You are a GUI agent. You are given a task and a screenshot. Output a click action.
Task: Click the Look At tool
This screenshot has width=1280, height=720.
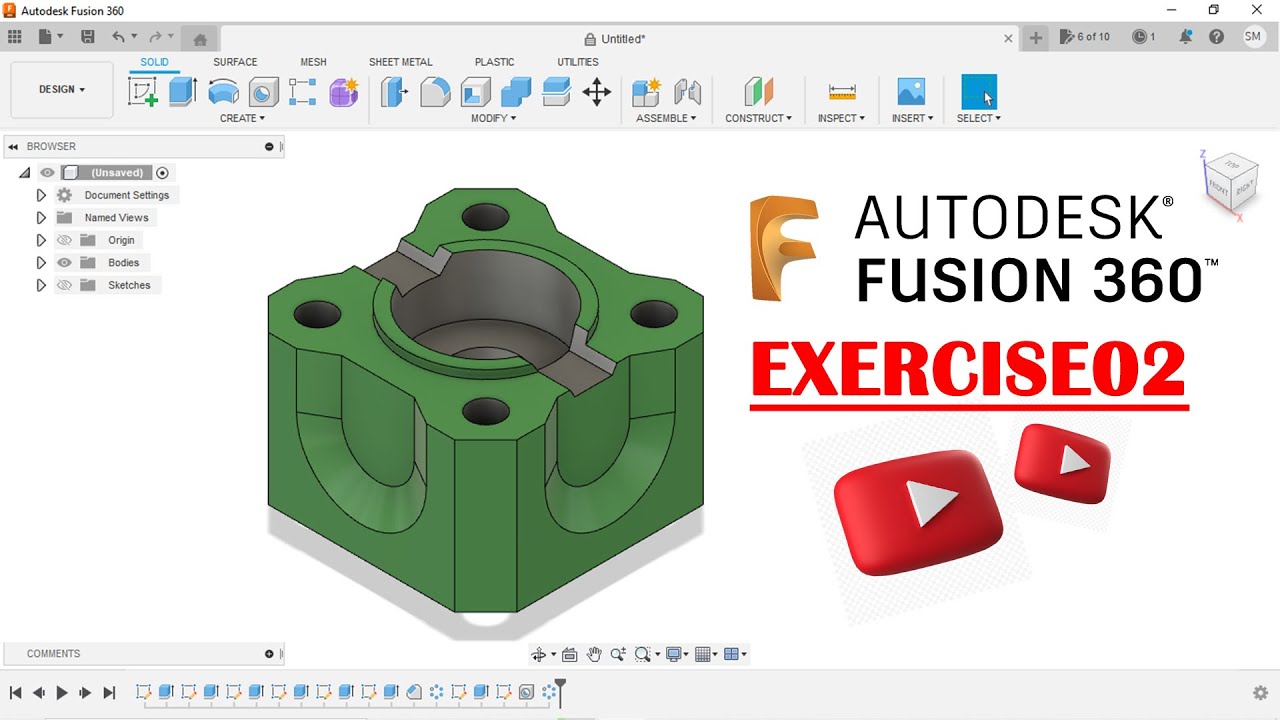coord(570,654)
